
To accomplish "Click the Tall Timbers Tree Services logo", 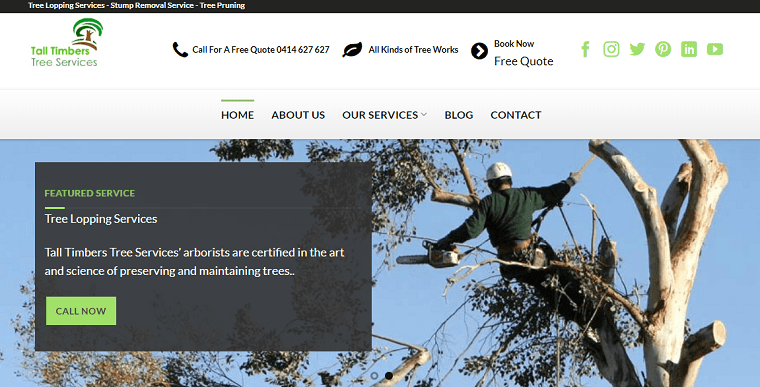I will click(x=66, y=43).
